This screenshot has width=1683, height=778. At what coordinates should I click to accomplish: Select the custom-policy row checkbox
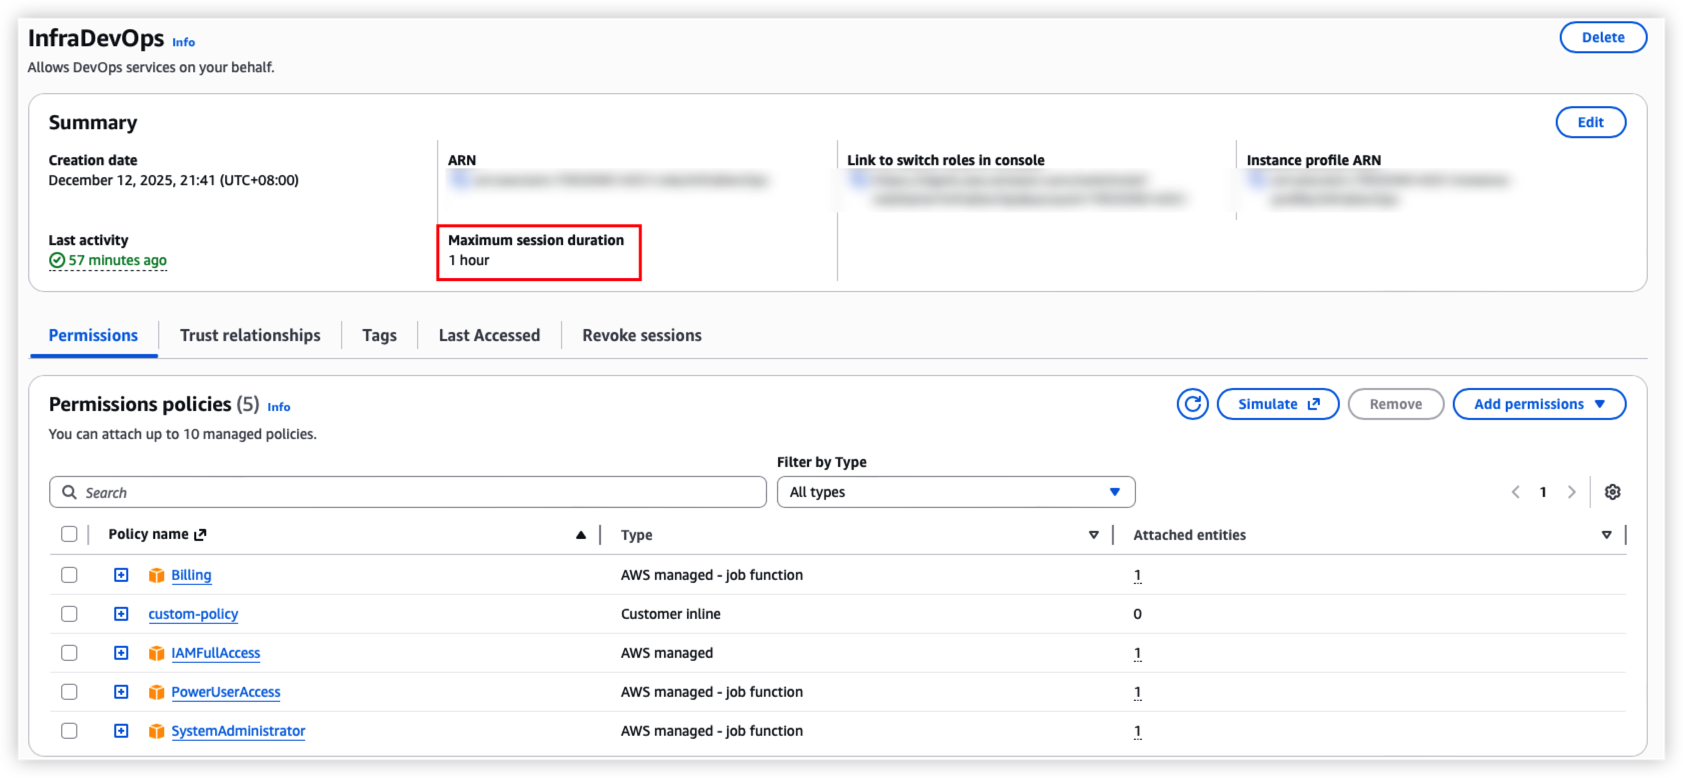click(69, 614)
